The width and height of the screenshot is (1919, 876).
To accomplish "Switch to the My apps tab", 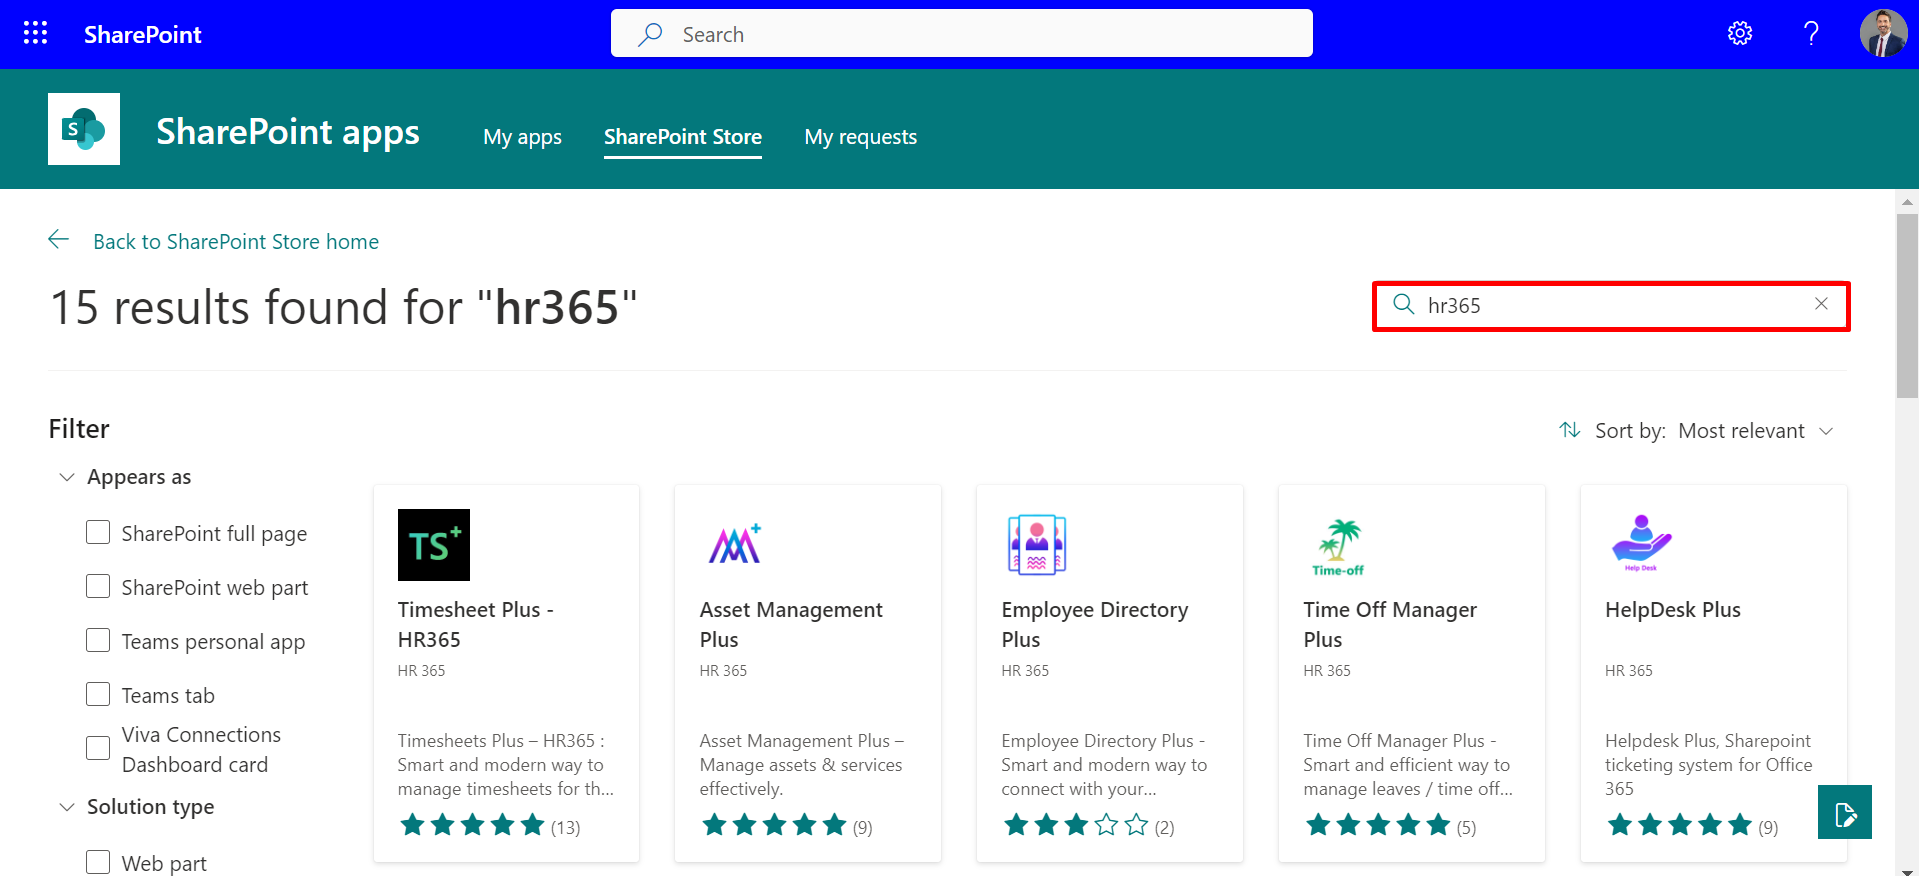I will 522,137.
